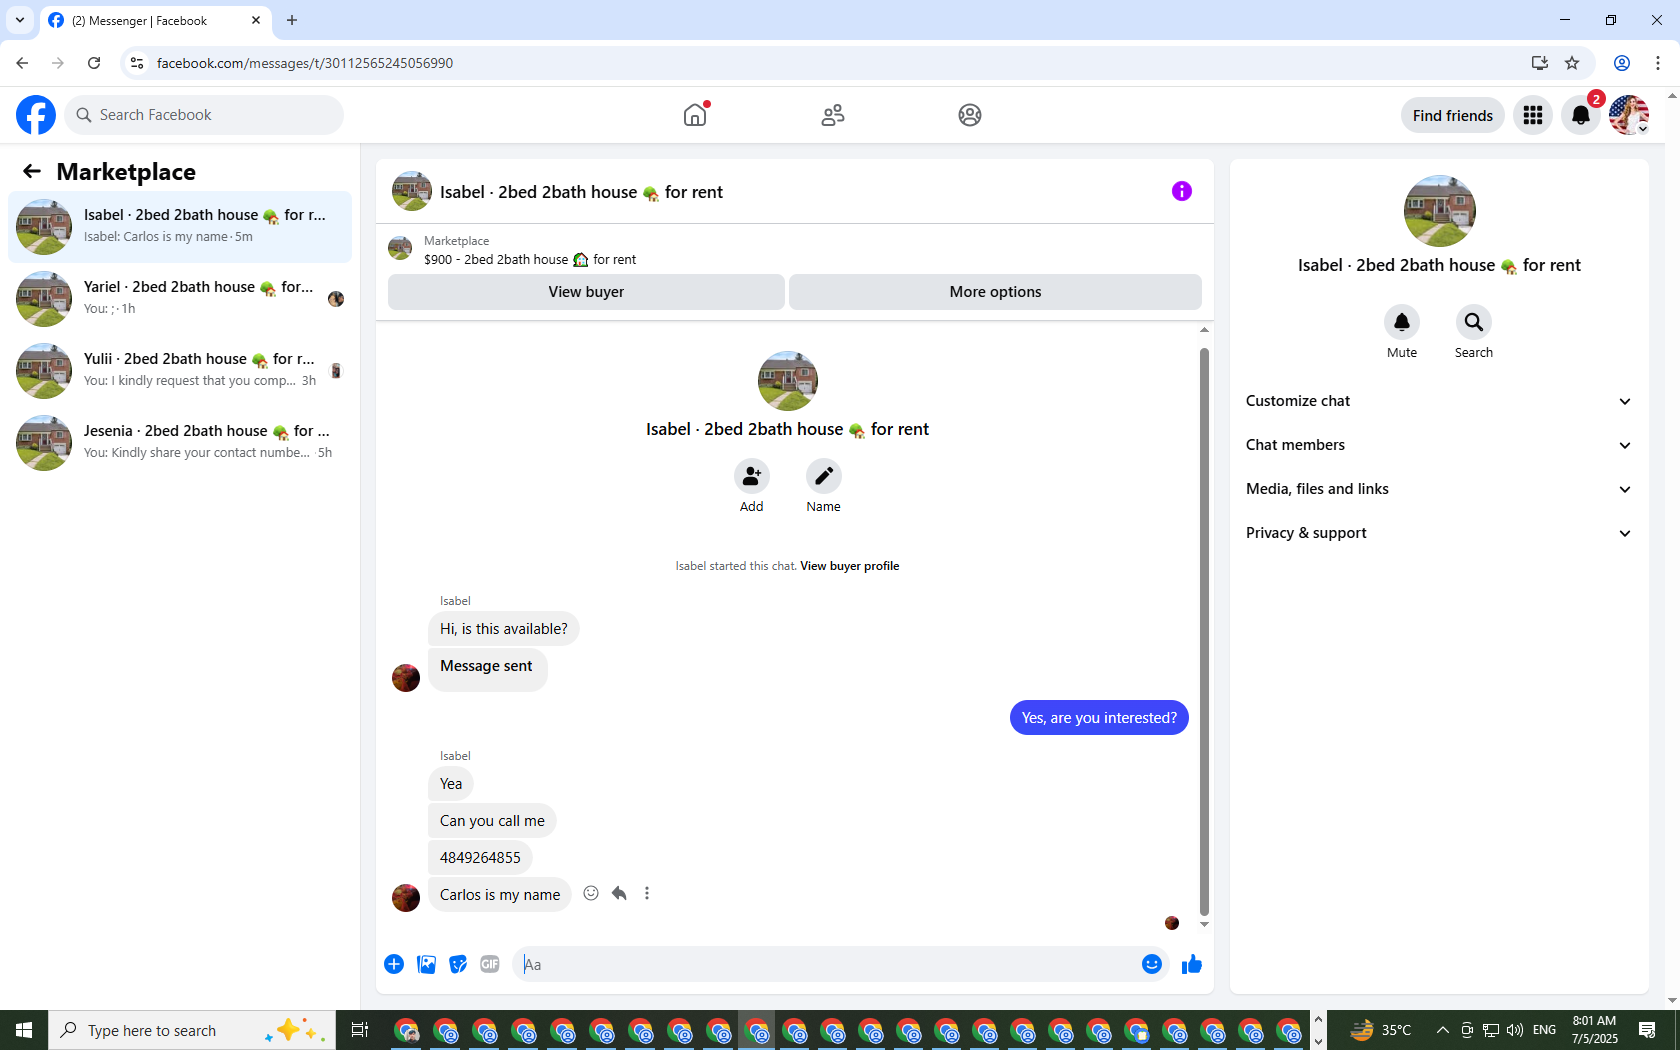1680x1050 pixels.
Task: Choose a GIF in the composer
Action: pyautogui.click(x=490, y=964)
